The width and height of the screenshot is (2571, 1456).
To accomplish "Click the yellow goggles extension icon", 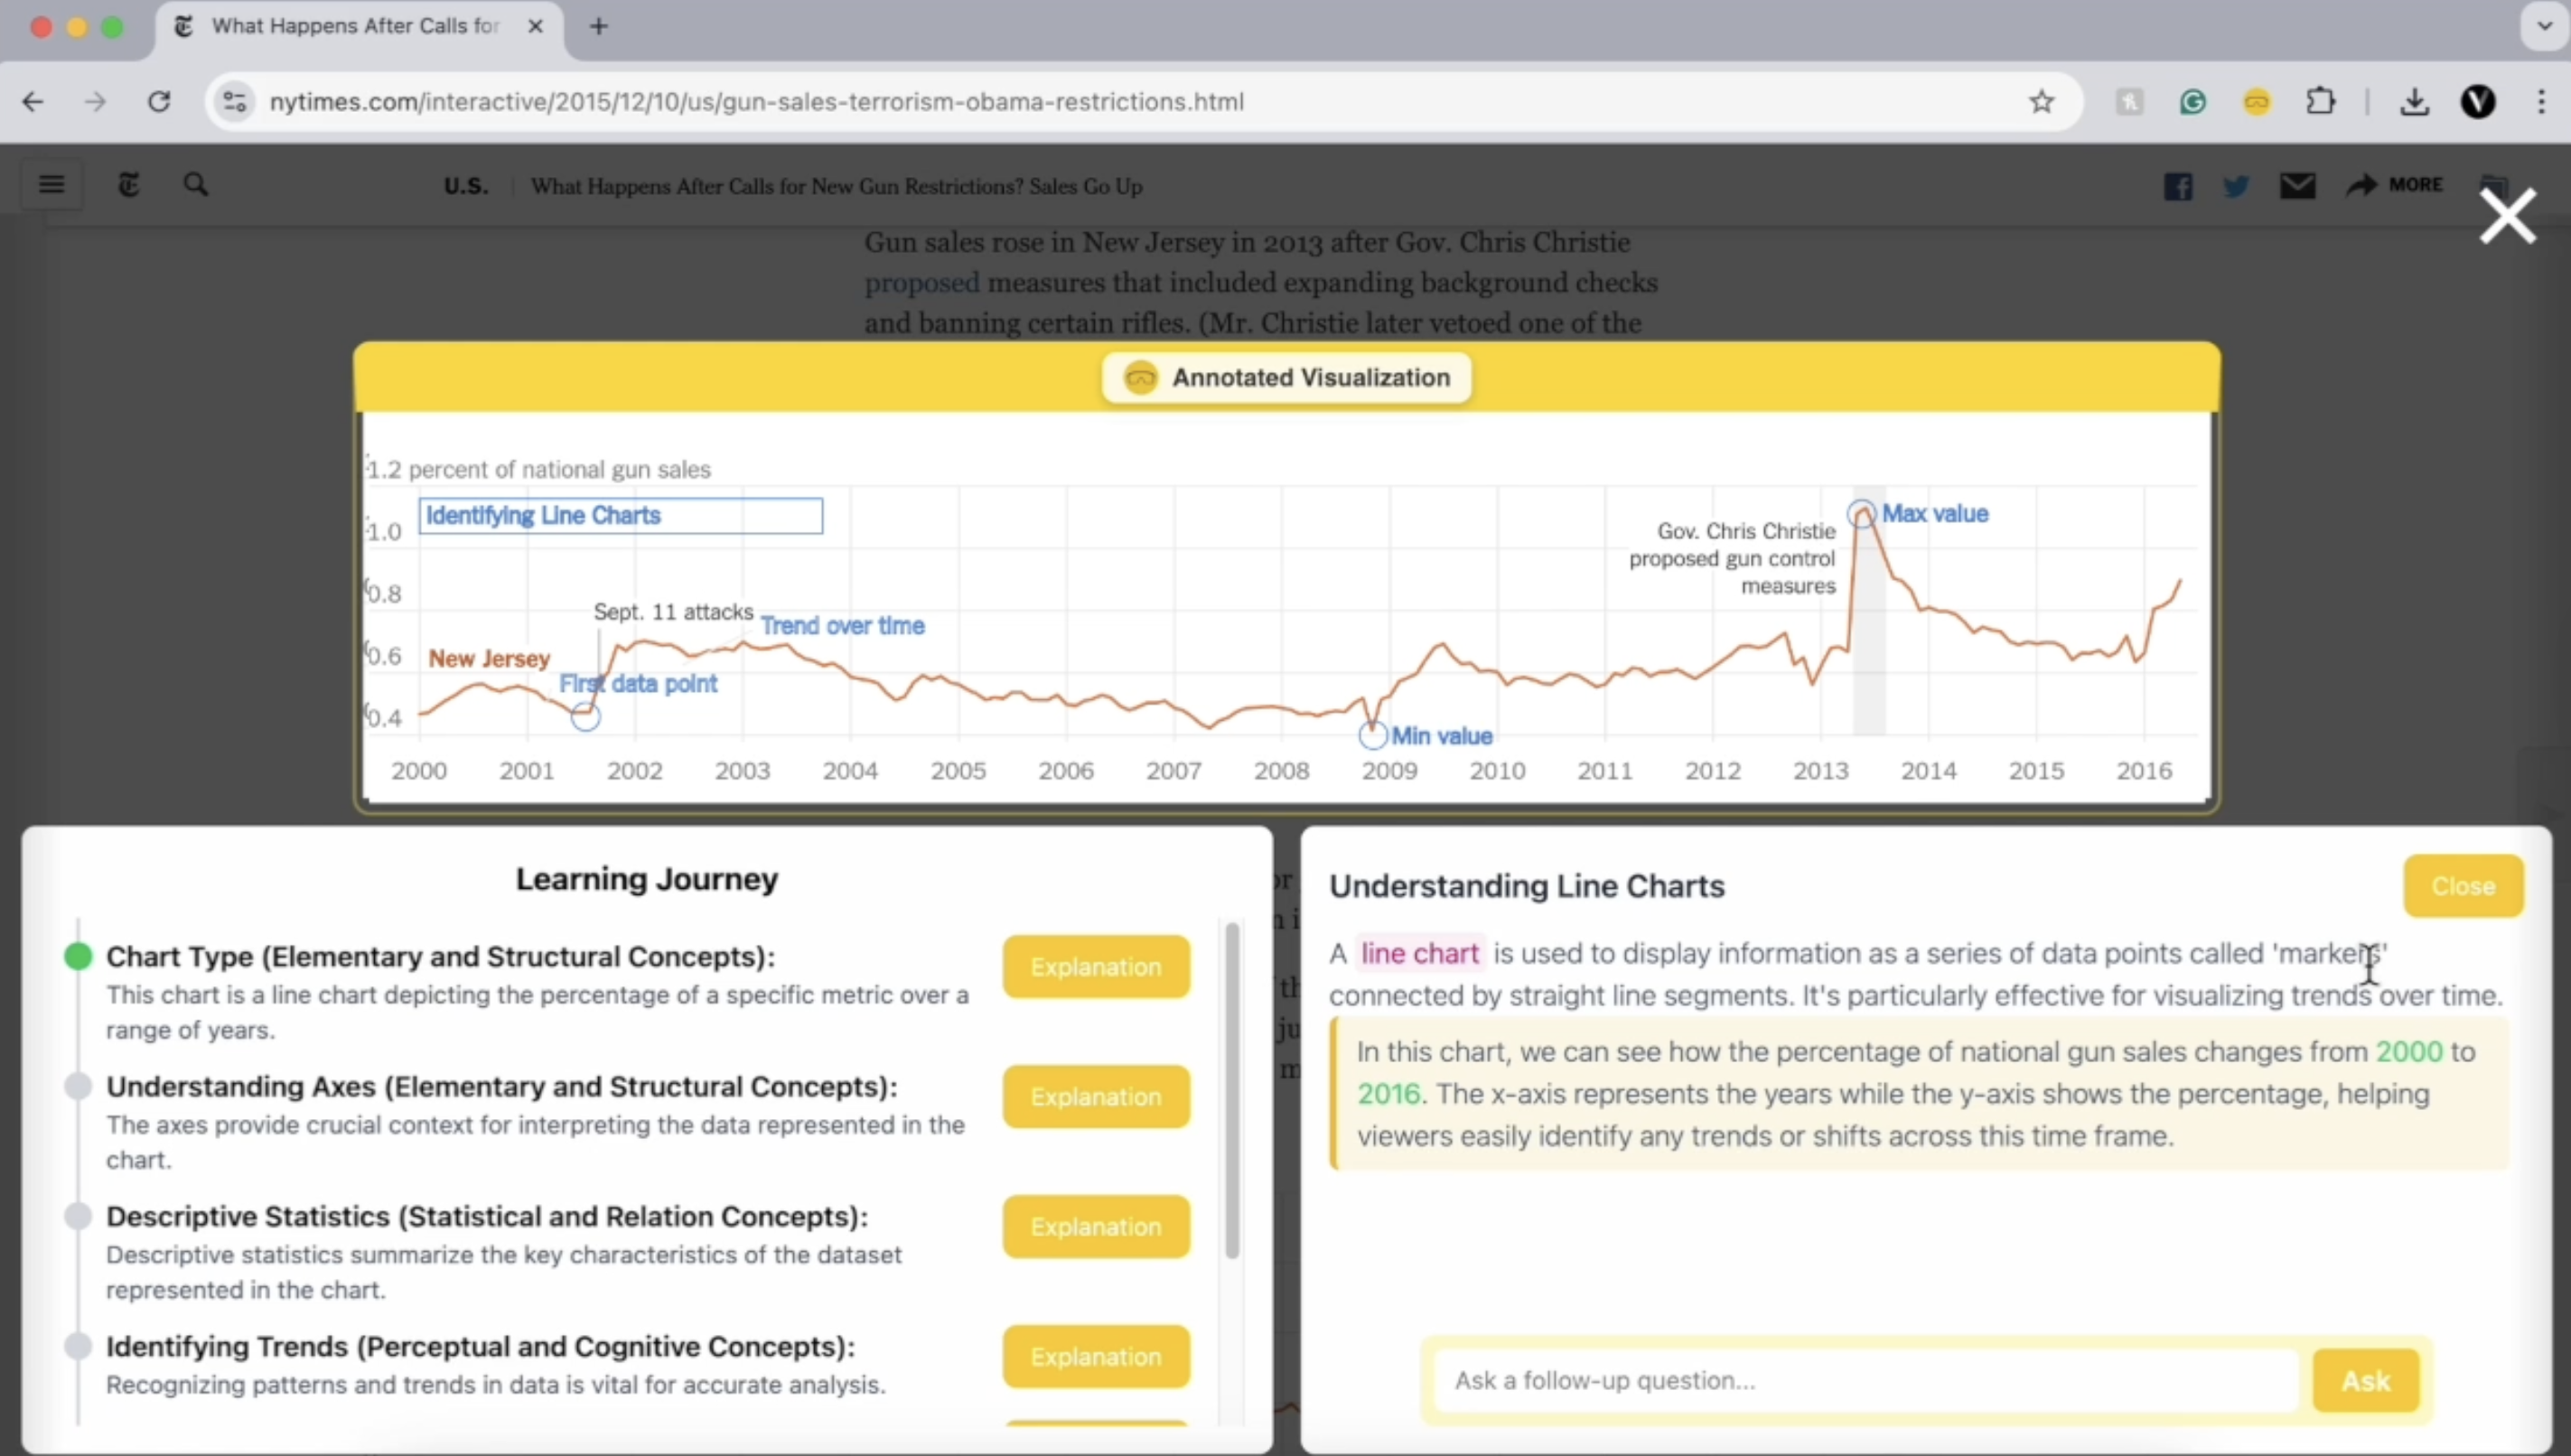I will pos(2257,101).
